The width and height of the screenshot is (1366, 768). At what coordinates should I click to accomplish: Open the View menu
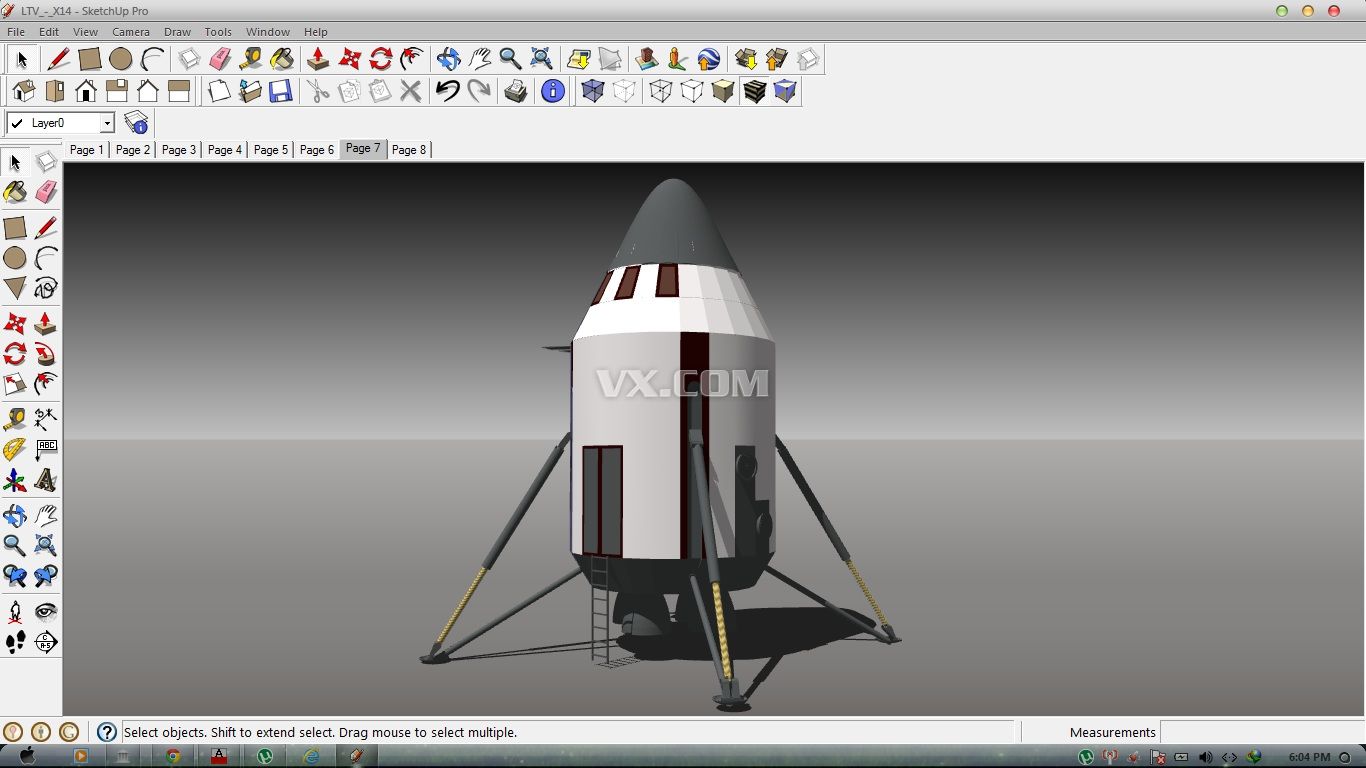click(x=86, y=32)
